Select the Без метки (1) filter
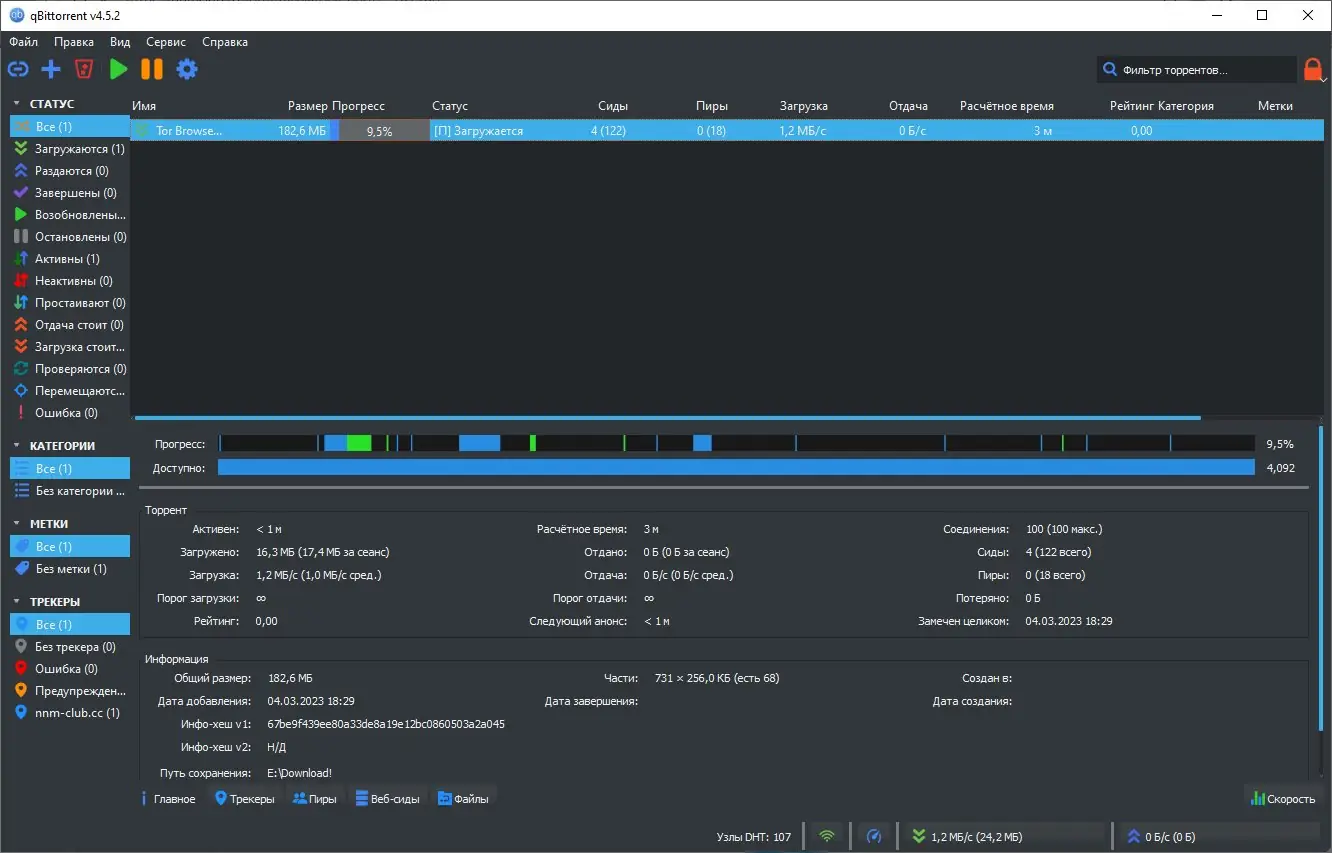1332x853 pixels. (x=70, y=569)
